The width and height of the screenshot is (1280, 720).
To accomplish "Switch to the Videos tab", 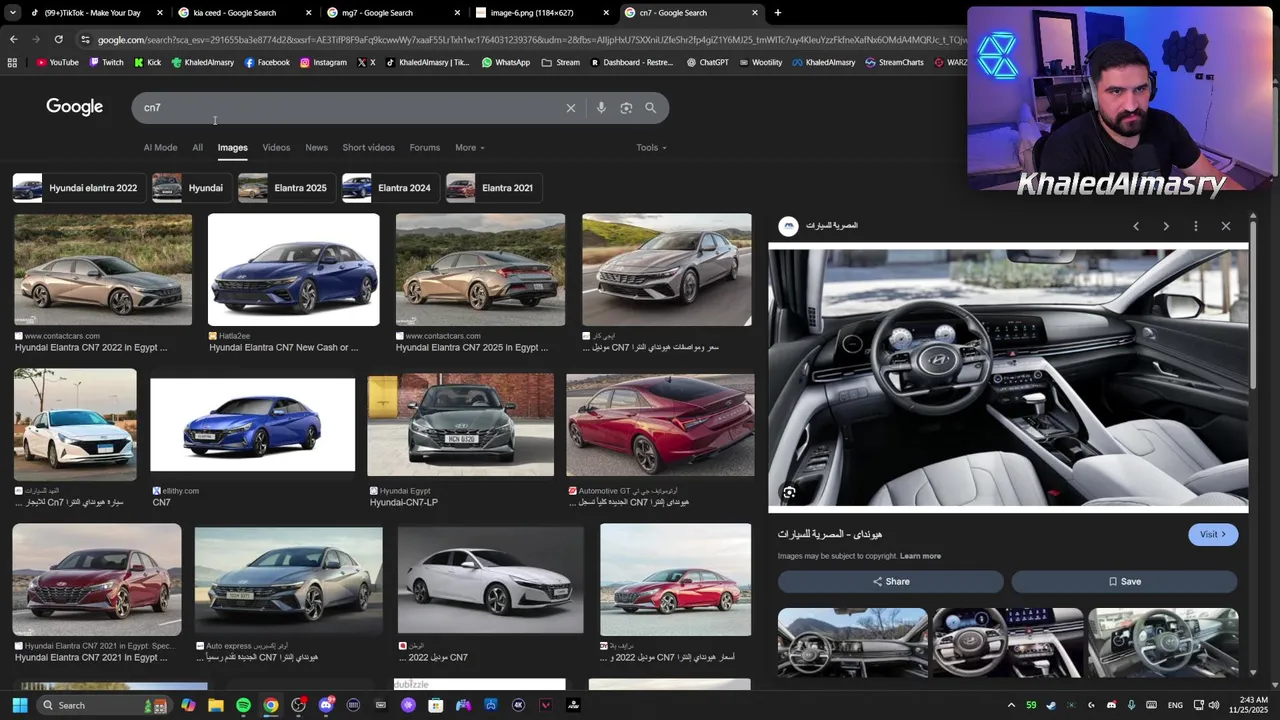I will (276, 148).
